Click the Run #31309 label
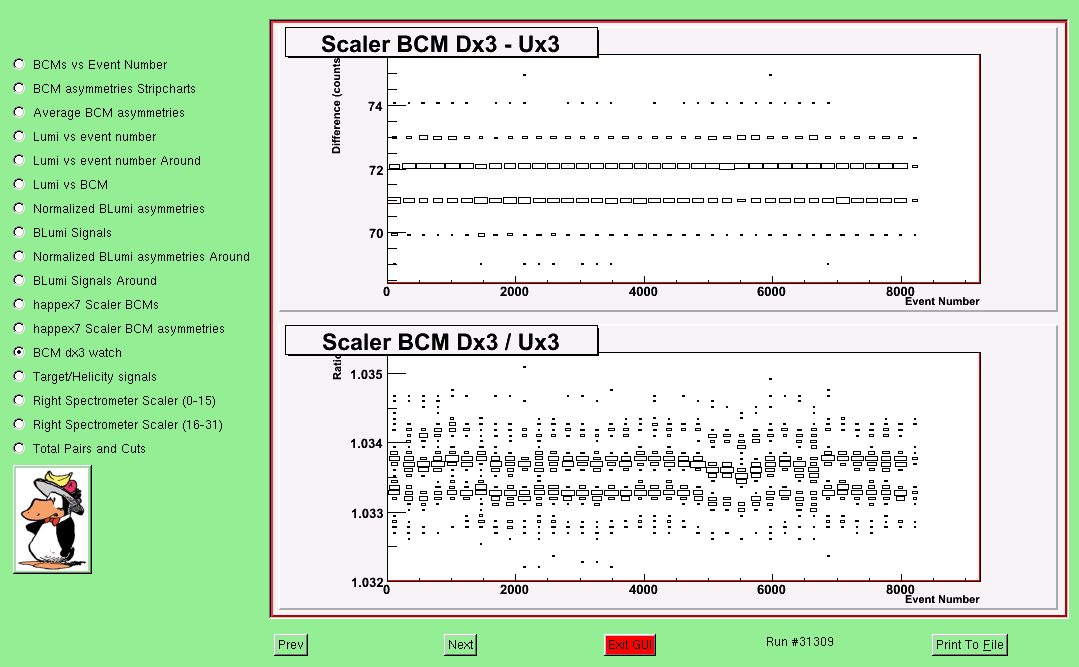This screenshot has height=667, width=1079. 800,642
